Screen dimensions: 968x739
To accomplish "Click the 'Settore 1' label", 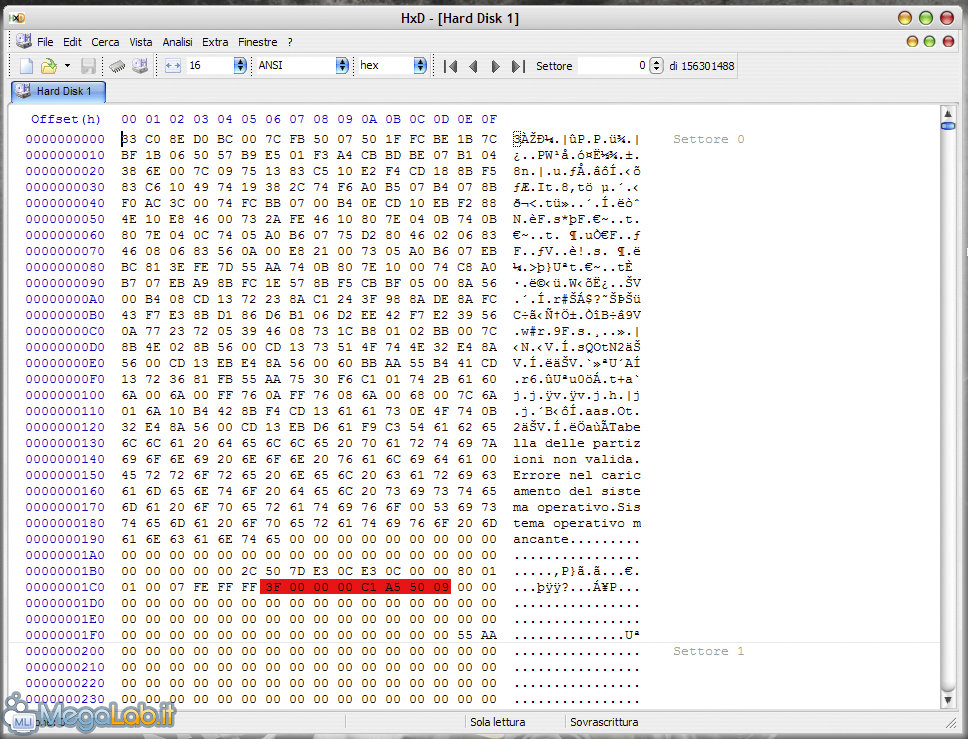I will coord(709,651).
